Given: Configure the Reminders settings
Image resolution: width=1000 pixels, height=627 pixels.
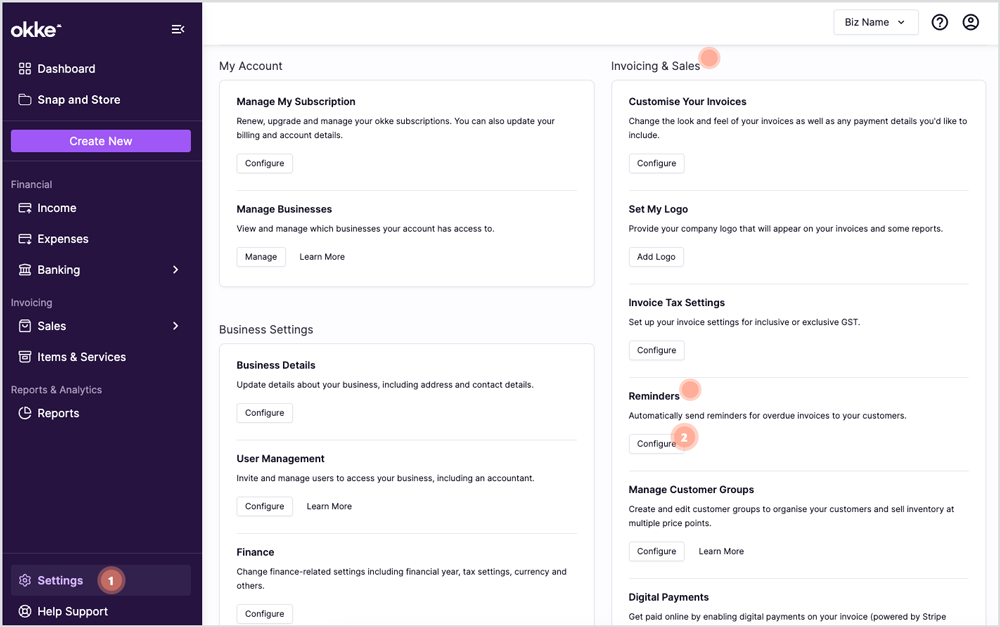Looking at the screenshot, I should [656, 444].
